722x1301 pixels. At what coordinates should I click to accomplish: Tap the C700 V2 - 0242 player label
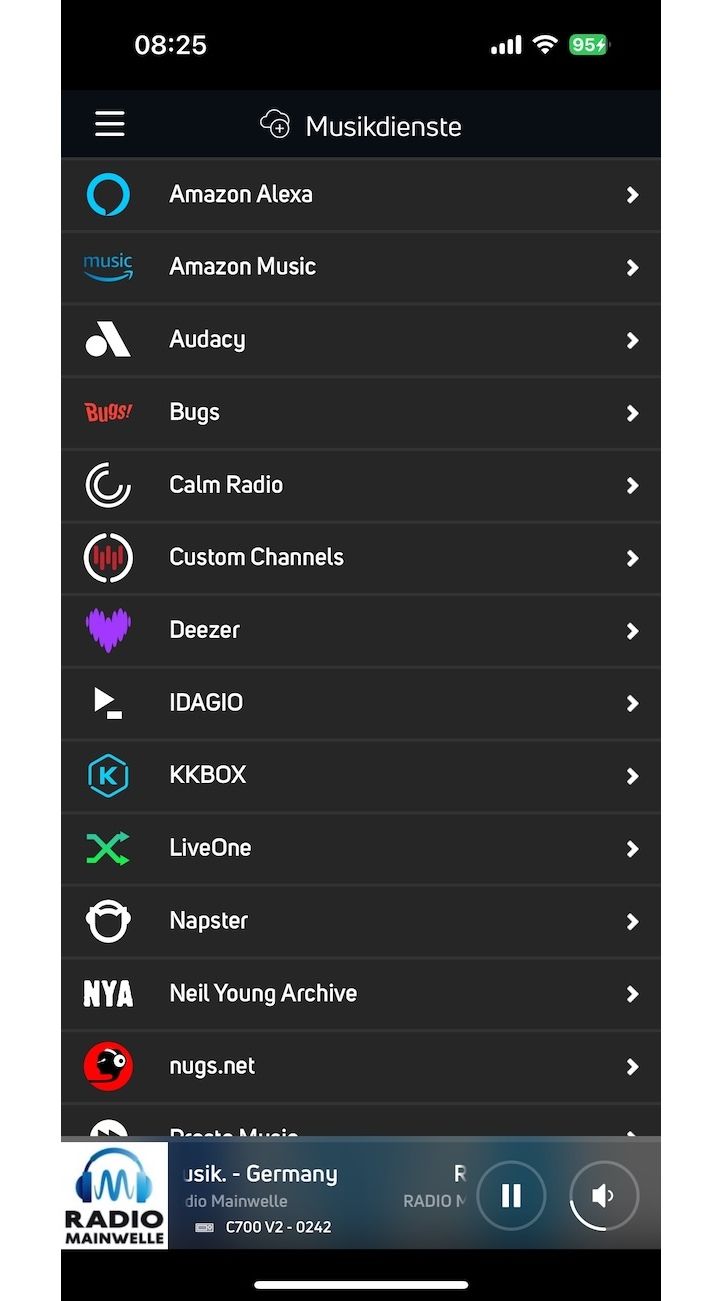(278, 1227)
